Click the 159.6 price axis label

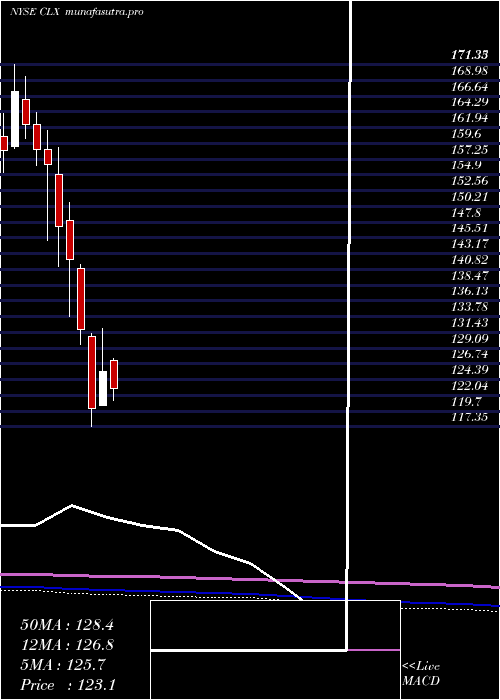click(467, 134)
